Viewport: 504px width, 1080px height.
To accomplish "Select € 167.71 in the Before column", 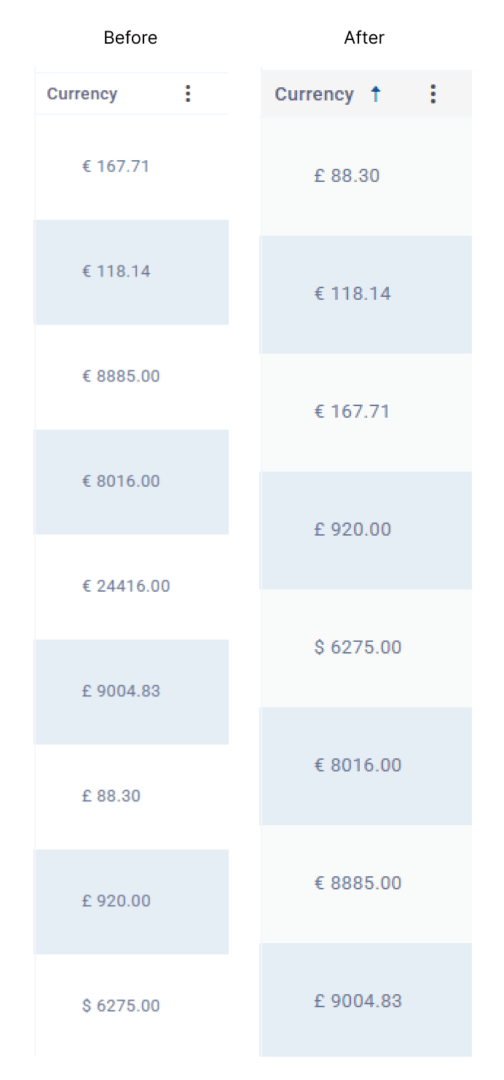I will click(x=116, y=167).
